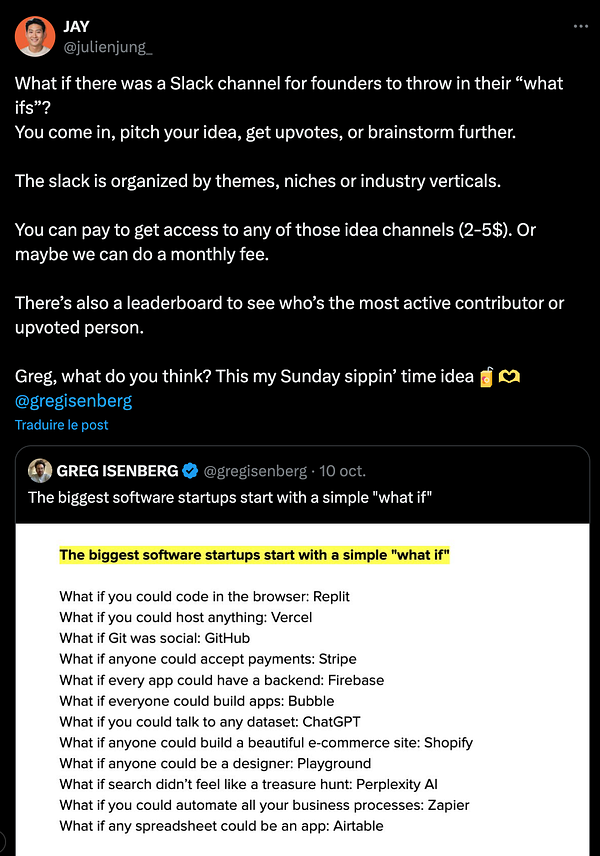Click the gray @gregisenberg handle in quoted post
The image size is (600, 856).
[x=255, y=470]
